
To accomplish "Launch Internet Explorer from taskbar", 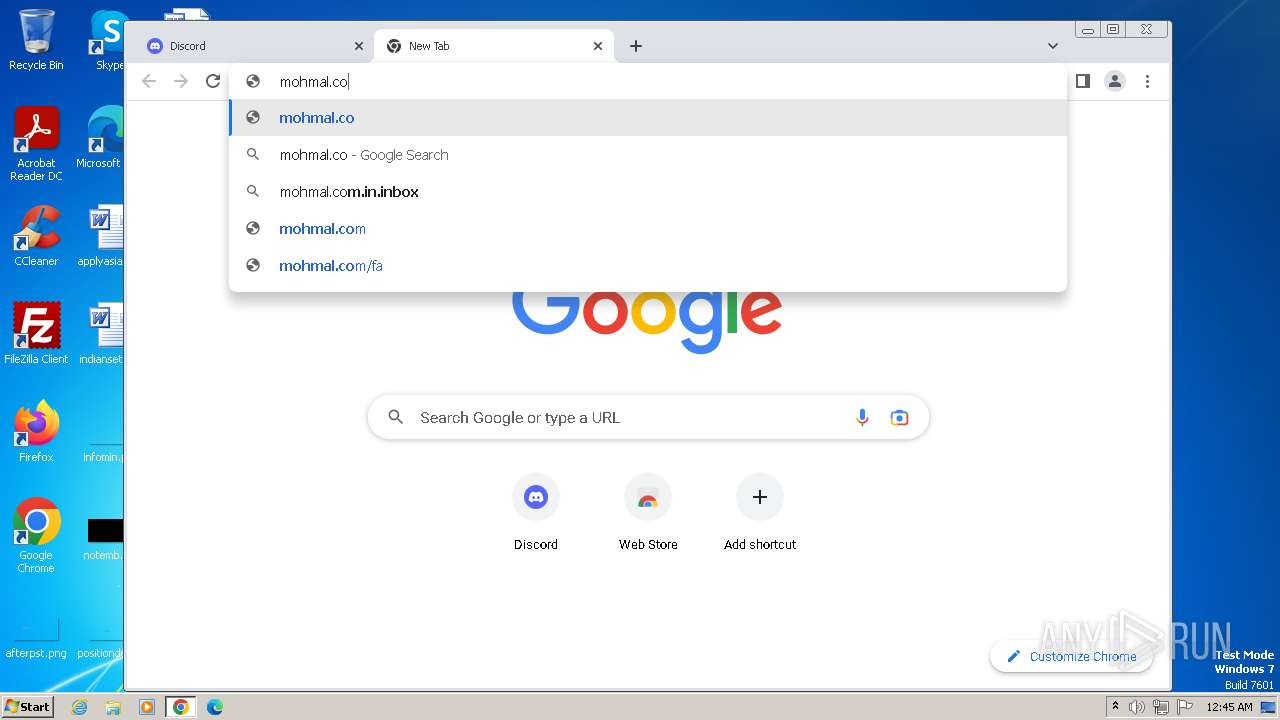I will [x=80, y=707].
